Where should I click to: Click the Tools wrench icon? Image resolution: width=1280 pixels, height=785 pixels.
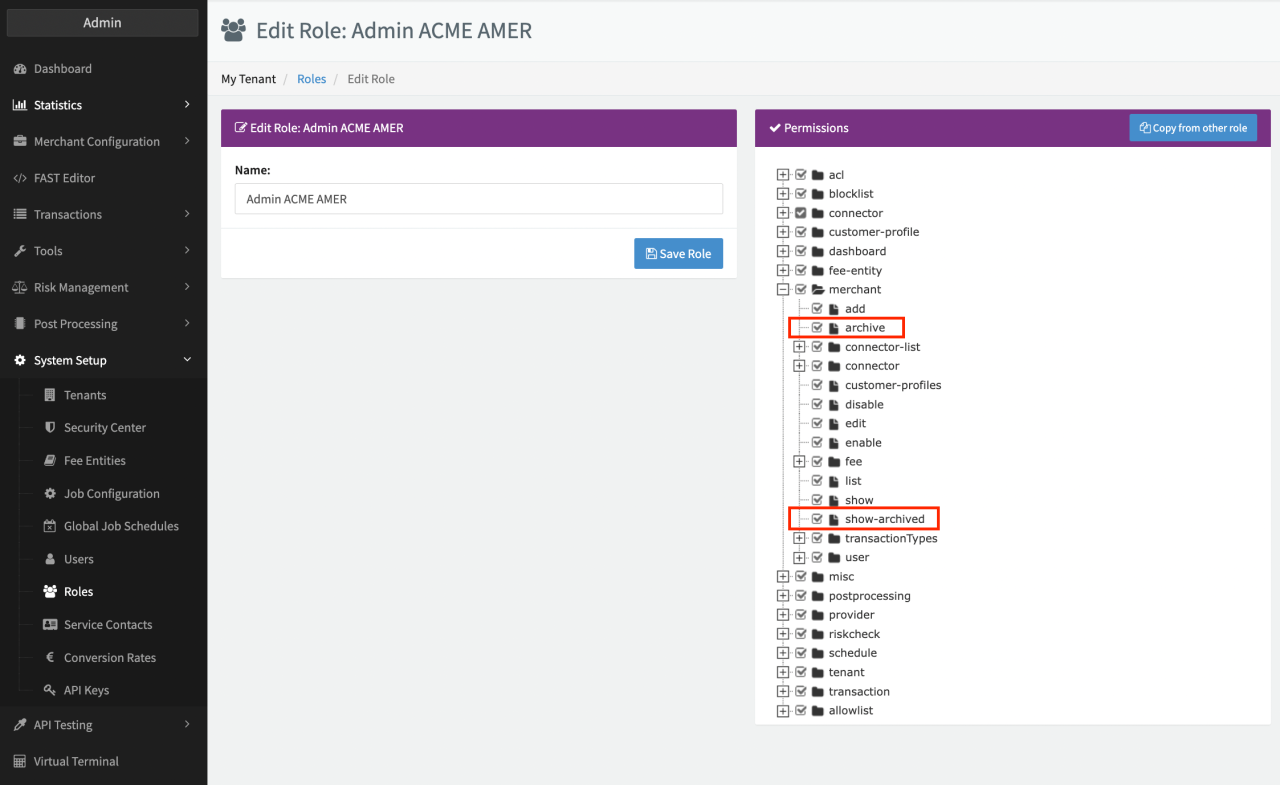20,251
